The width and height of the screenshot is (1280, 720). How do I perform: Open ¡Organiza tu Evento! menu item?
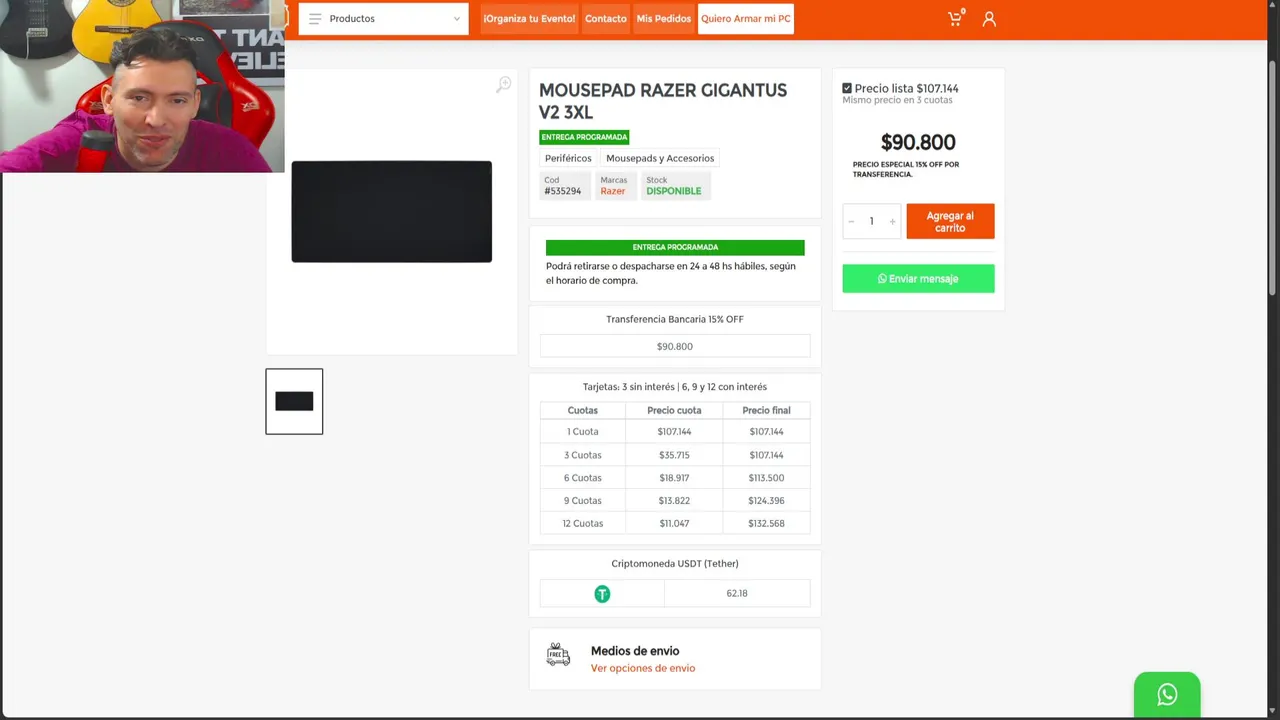(x=529, y=19)
